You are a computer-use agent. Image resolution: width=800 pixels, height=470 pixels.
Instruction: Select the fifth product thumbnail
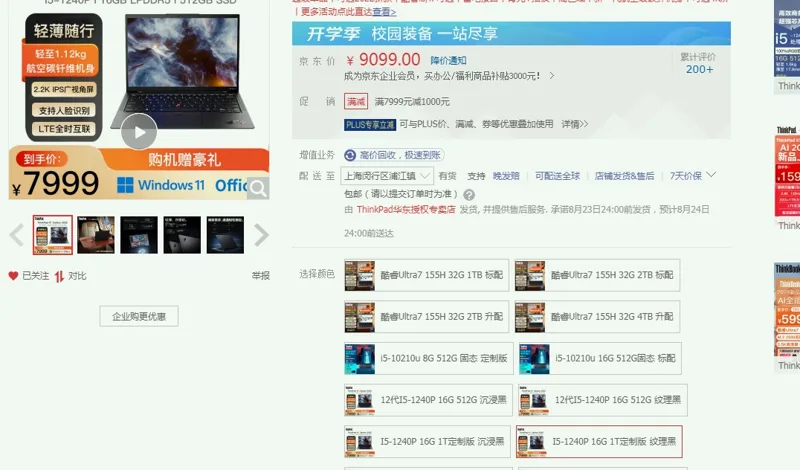click(x=225, y=235)
